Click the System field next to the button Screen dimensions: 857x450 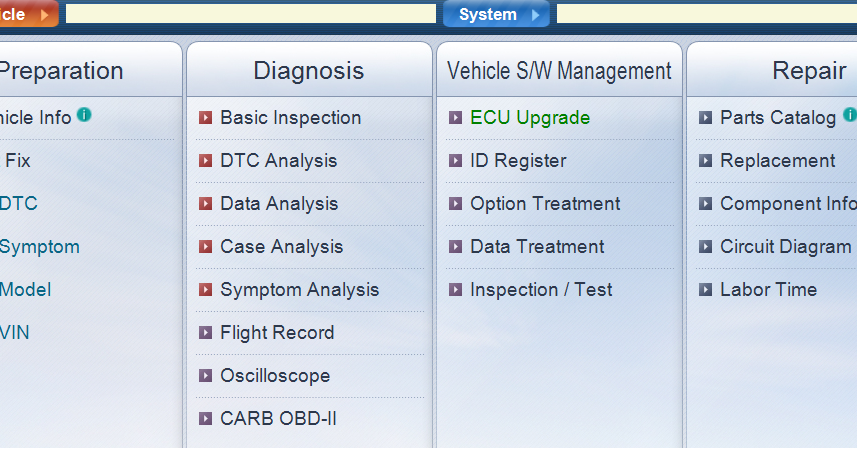pyautogui.click(x=706, y=14)
